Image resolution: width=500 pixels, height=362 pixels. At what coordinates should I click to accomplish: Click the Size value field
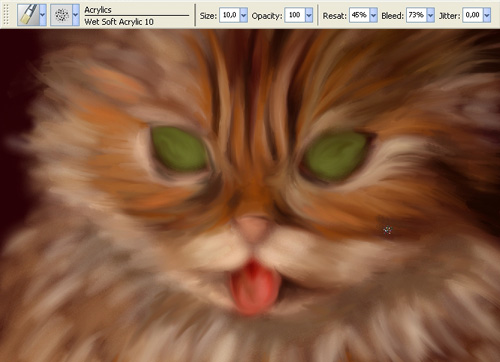(x=229, y=15)
